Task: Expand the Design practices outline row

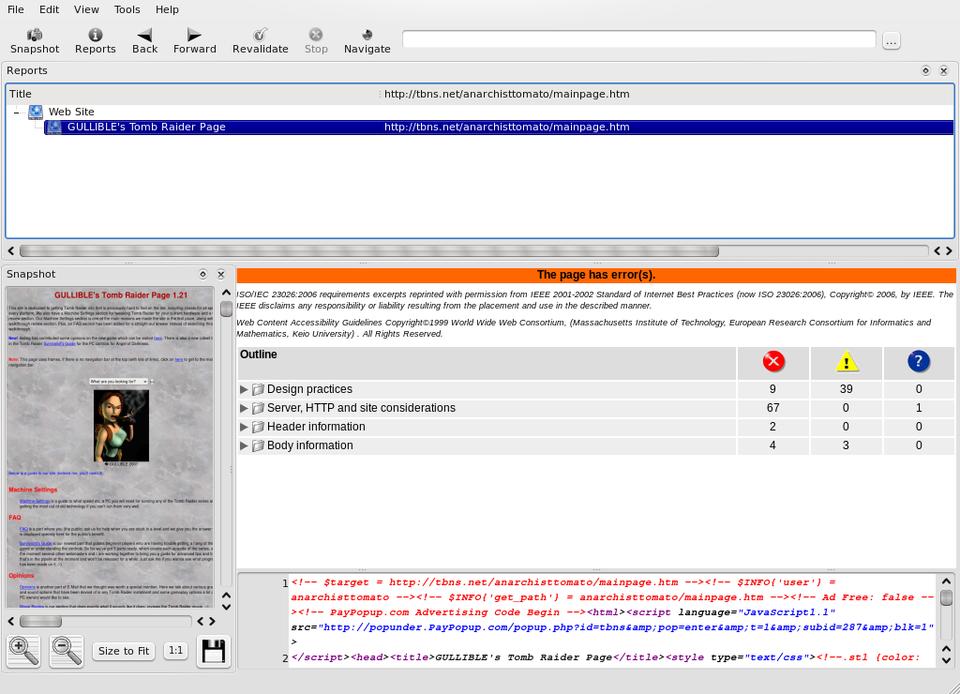Action: [244, 389]
